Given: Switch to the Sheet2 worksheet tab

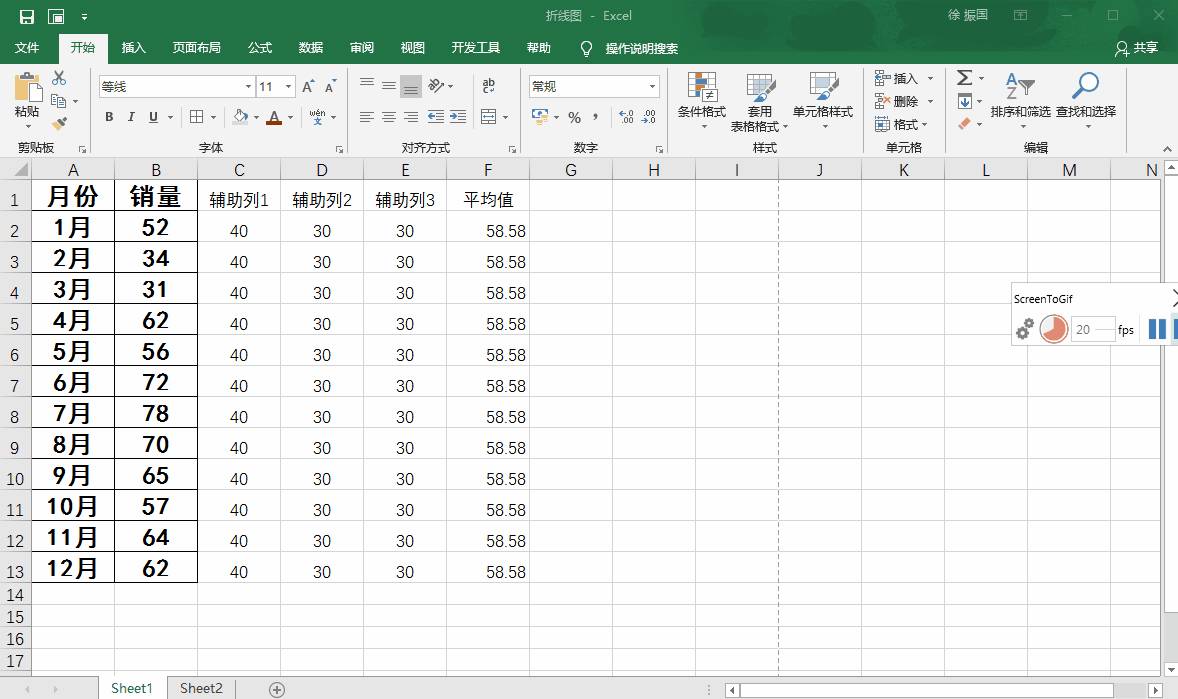Looking at the screenshot, I should pyautogui.click(x=201, y=688).
